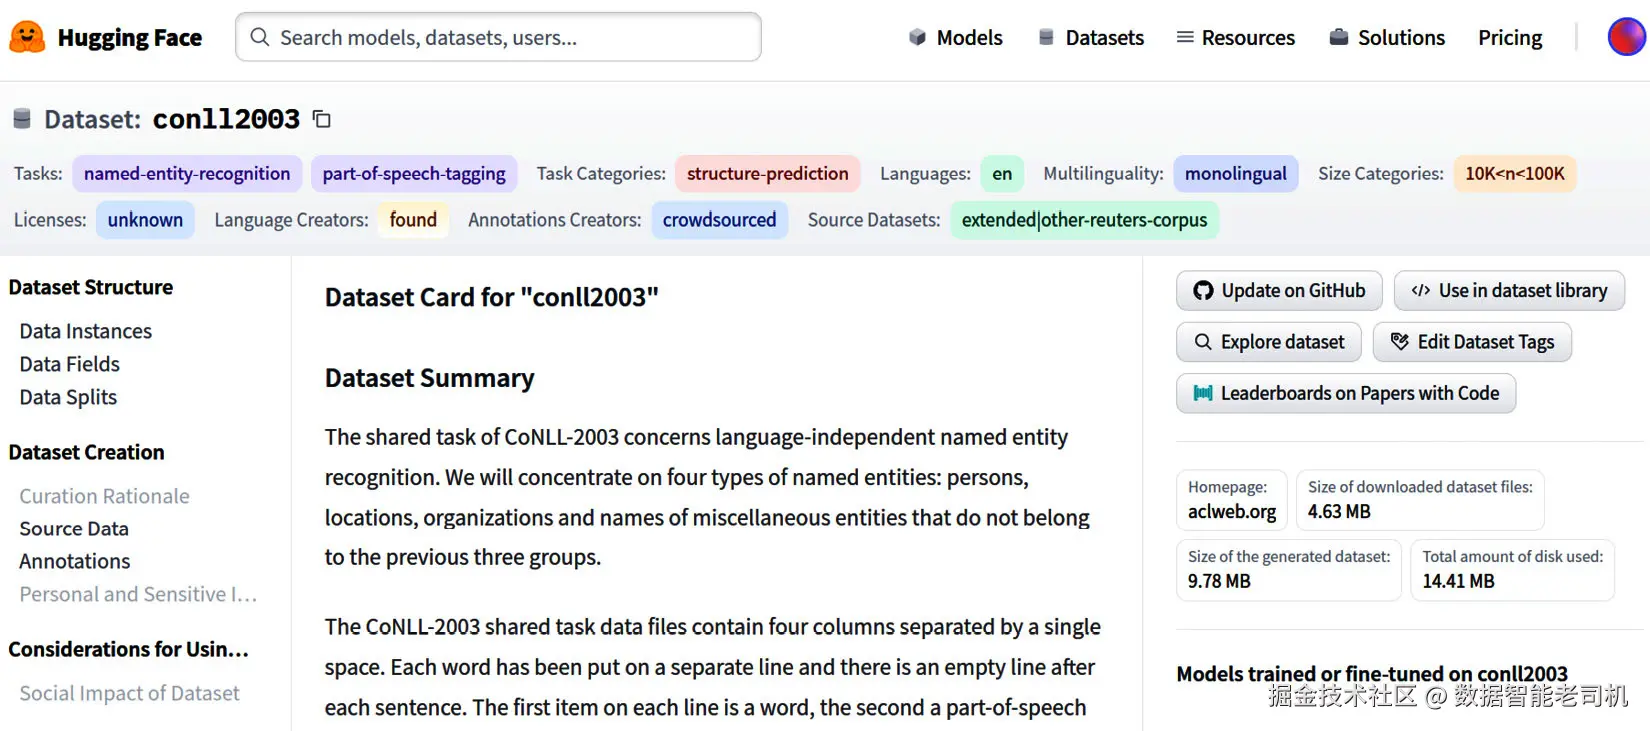Click Use in dataset library button
1650x731 pixels.
tap(1508, 291)
